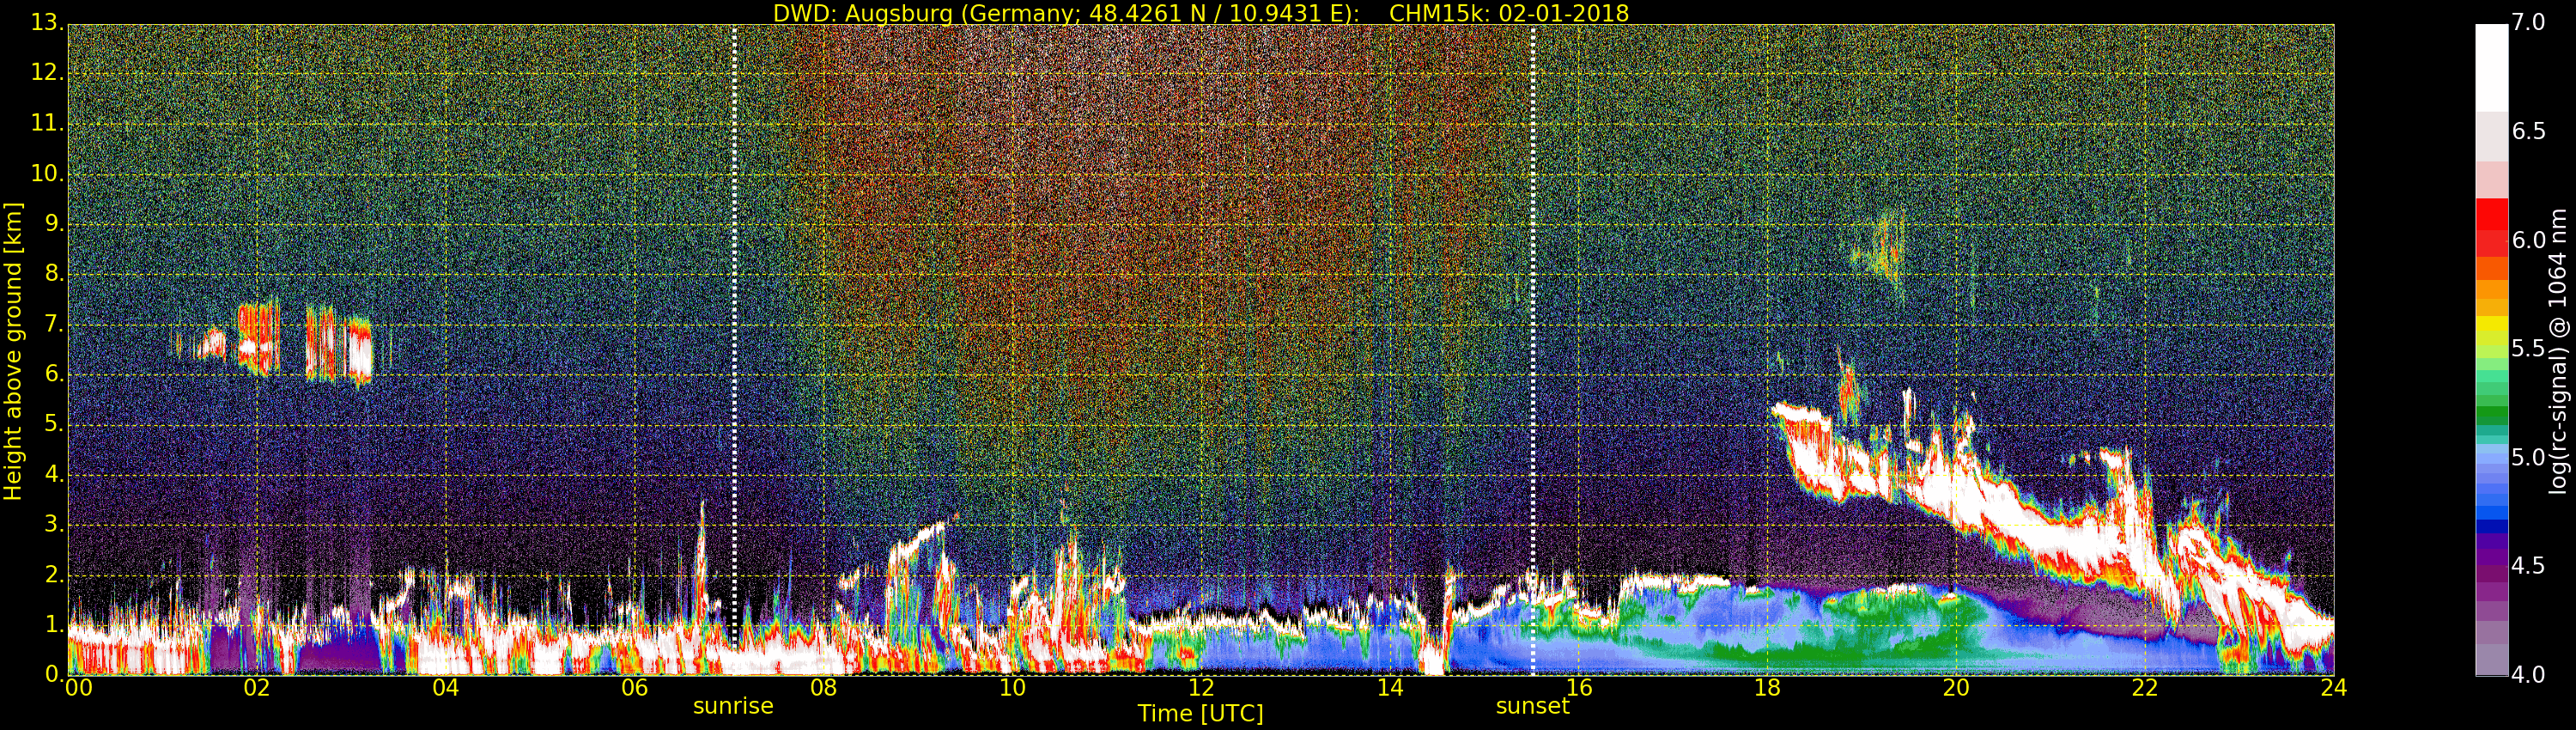Click the white dotted sunset line
Image resolution: width=2576 pixels, height=730 pixels.
(x=1533, y=349)
